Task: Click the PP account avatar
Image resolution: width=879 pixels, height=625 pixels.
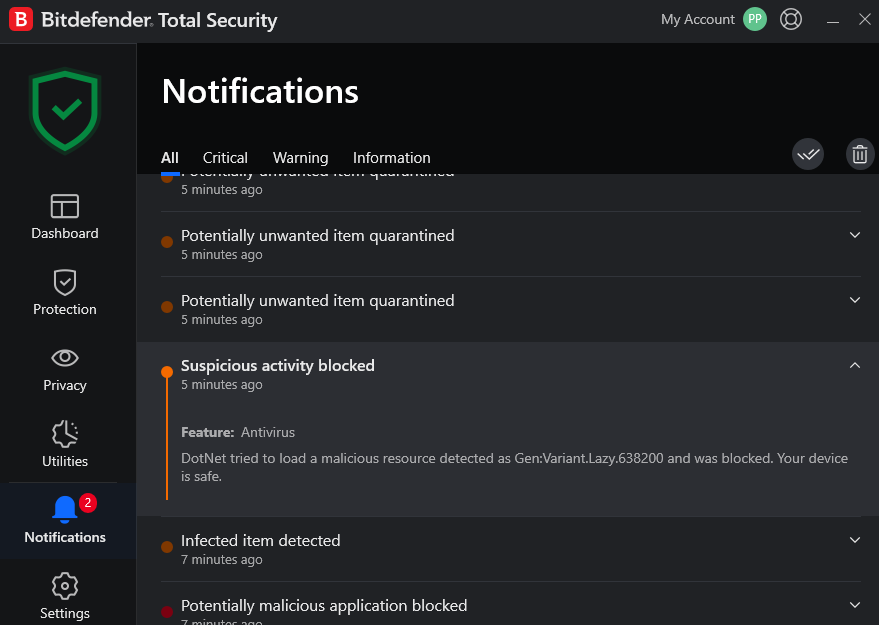Action: pyautogui.click(x=755, y=19)
